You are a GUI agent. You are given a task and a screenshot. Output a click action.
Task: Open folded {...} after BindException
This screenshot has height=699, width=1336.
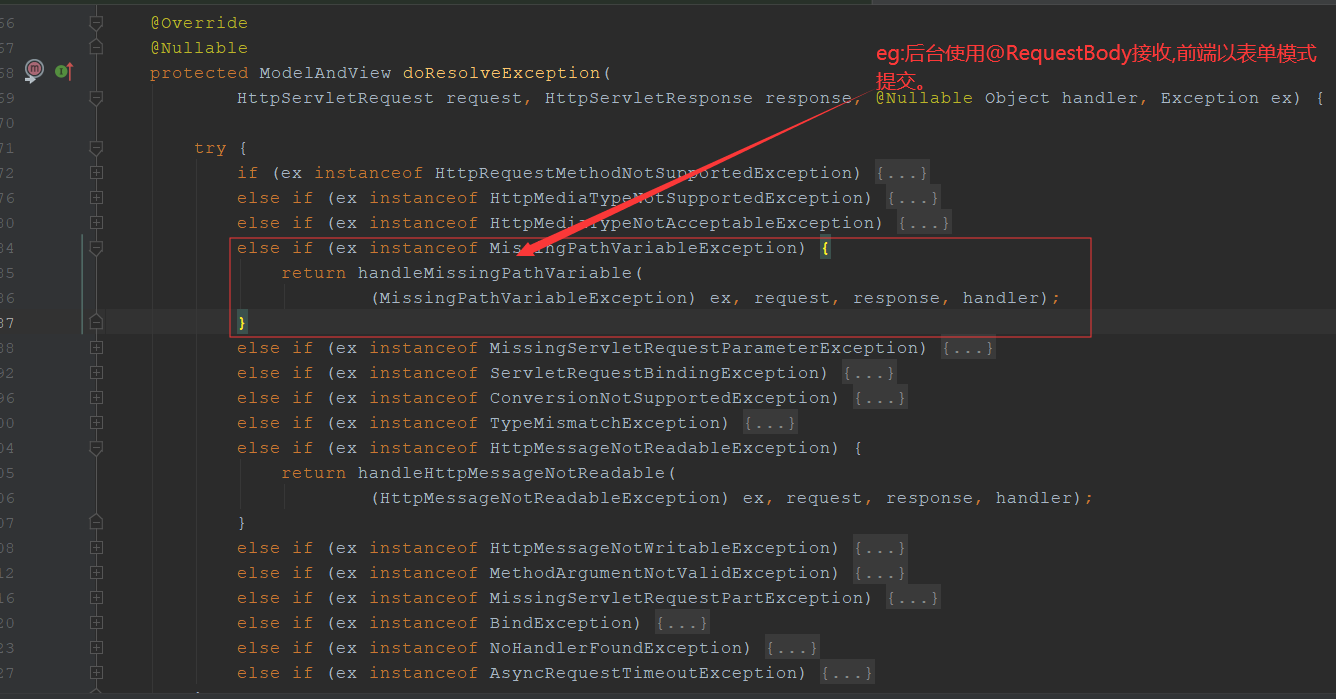coord(682,623)
